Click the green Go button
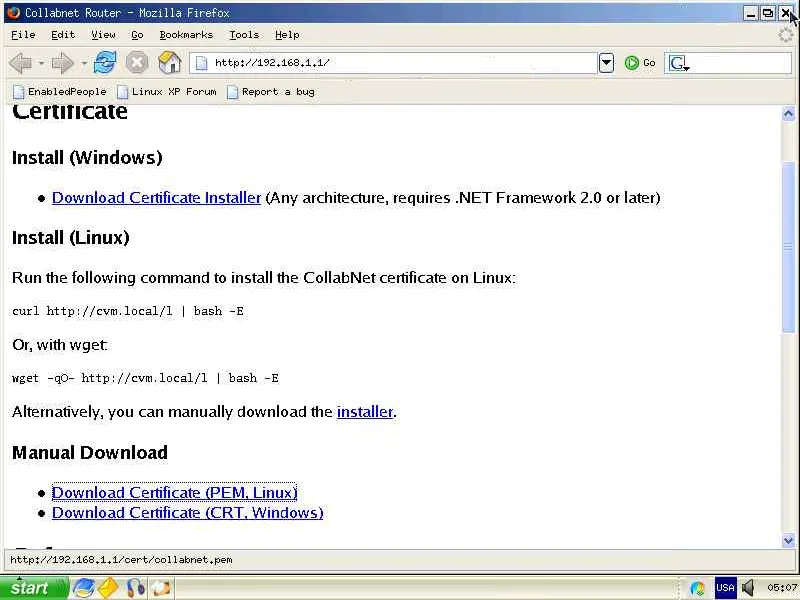 pos(640,63)
